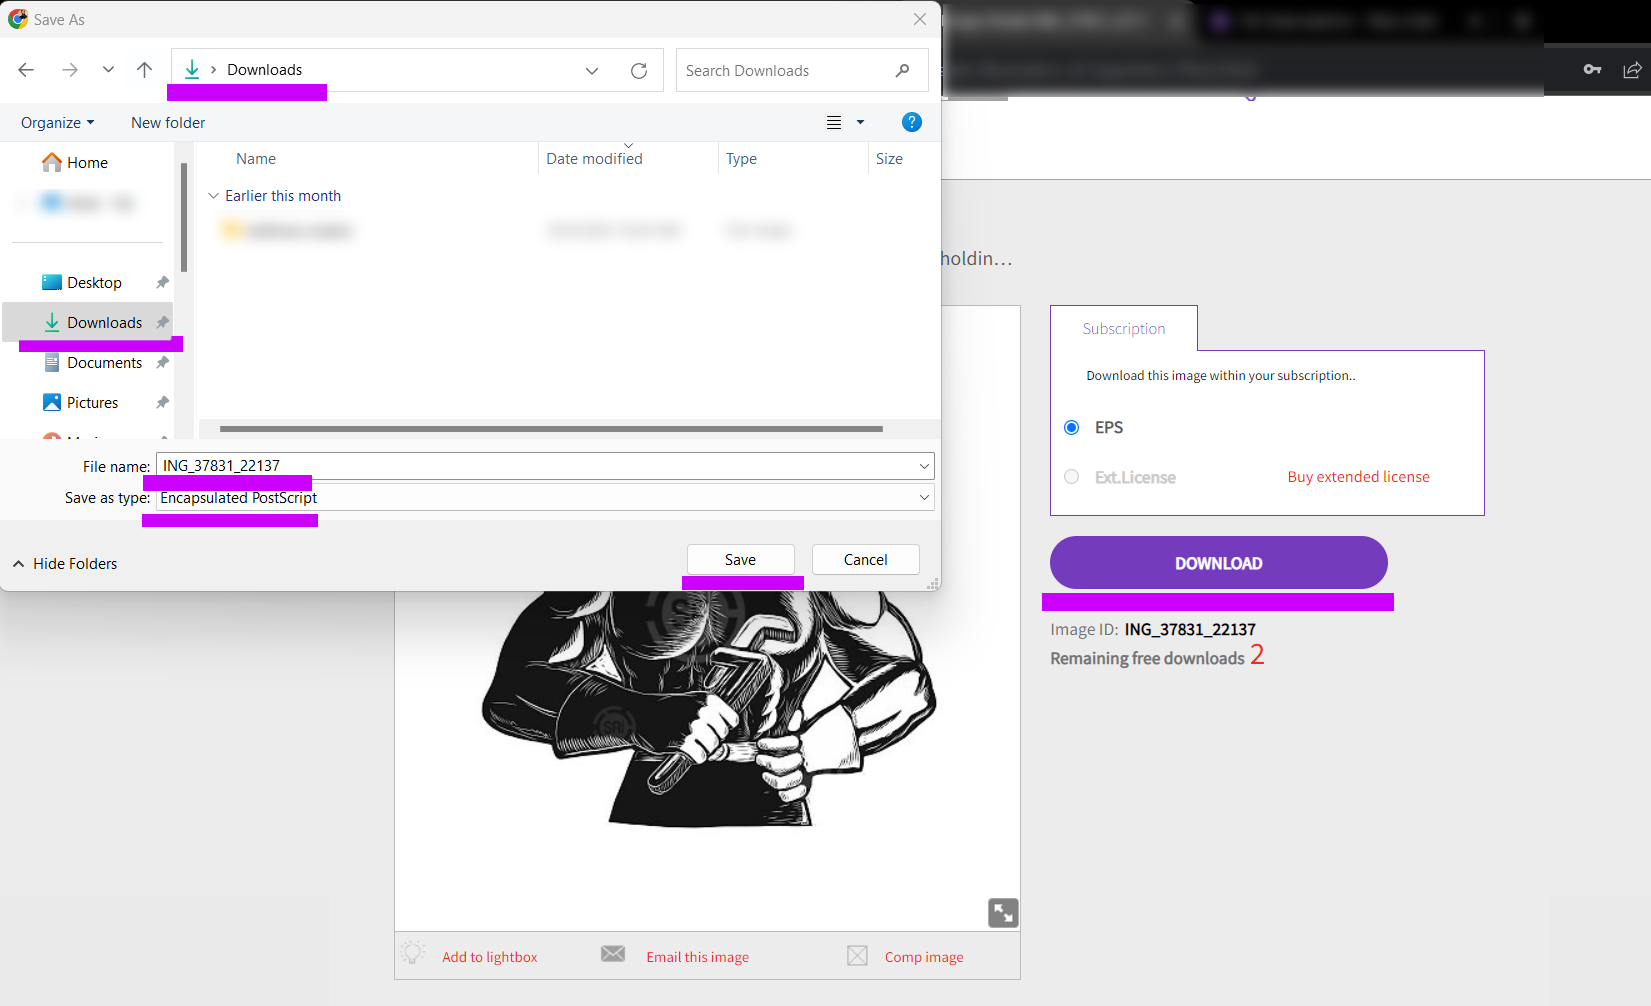Close the Save As dialog
The height and width of the screenshot is (1006, 1651).
920,19
